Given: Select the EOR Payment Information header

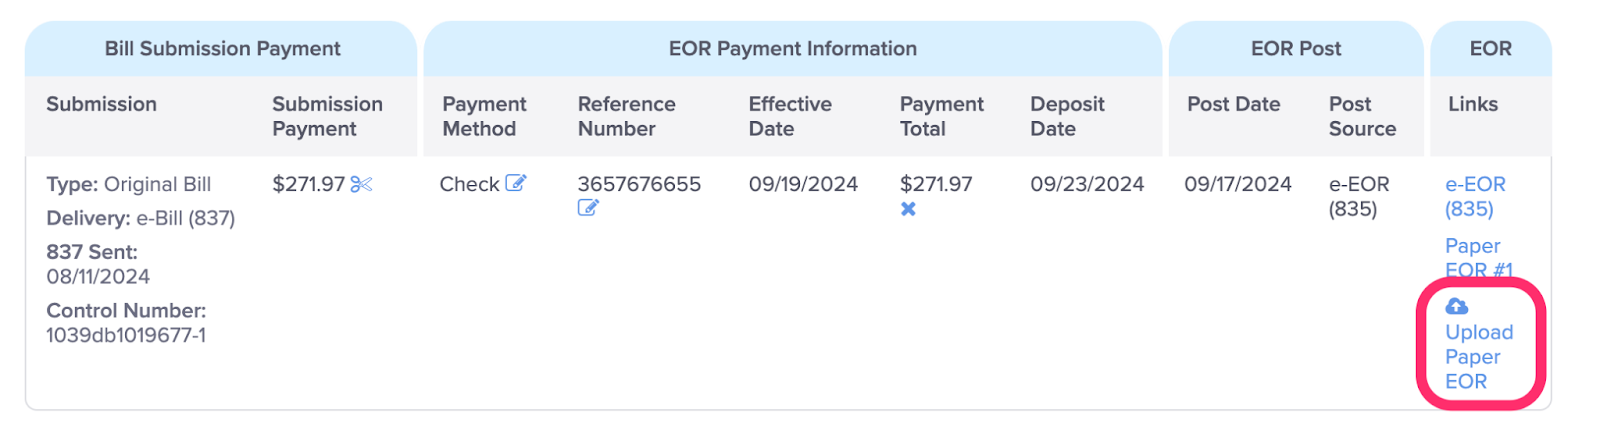Looking at the screenshot, I should pos(793,48).
